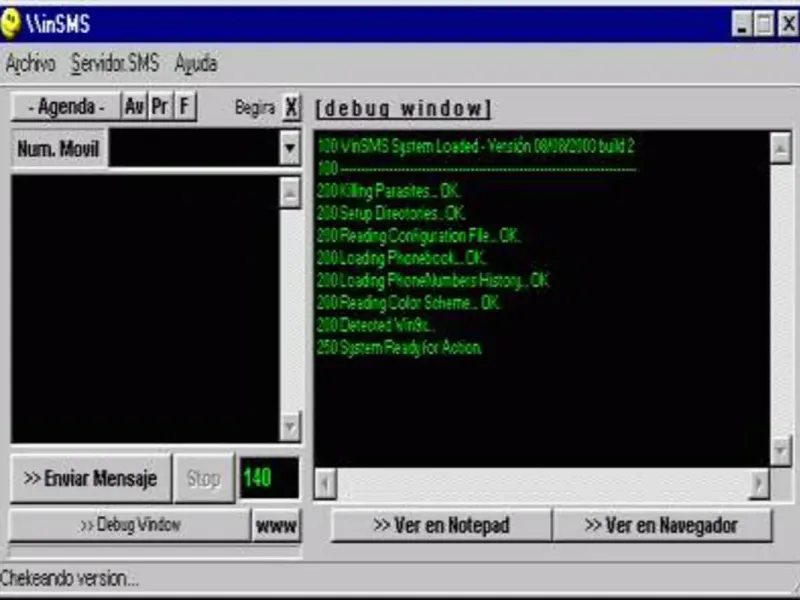Click log line 'Detected Win9x'
This screenshot has width=800, height=600.
tap(376, 325)
